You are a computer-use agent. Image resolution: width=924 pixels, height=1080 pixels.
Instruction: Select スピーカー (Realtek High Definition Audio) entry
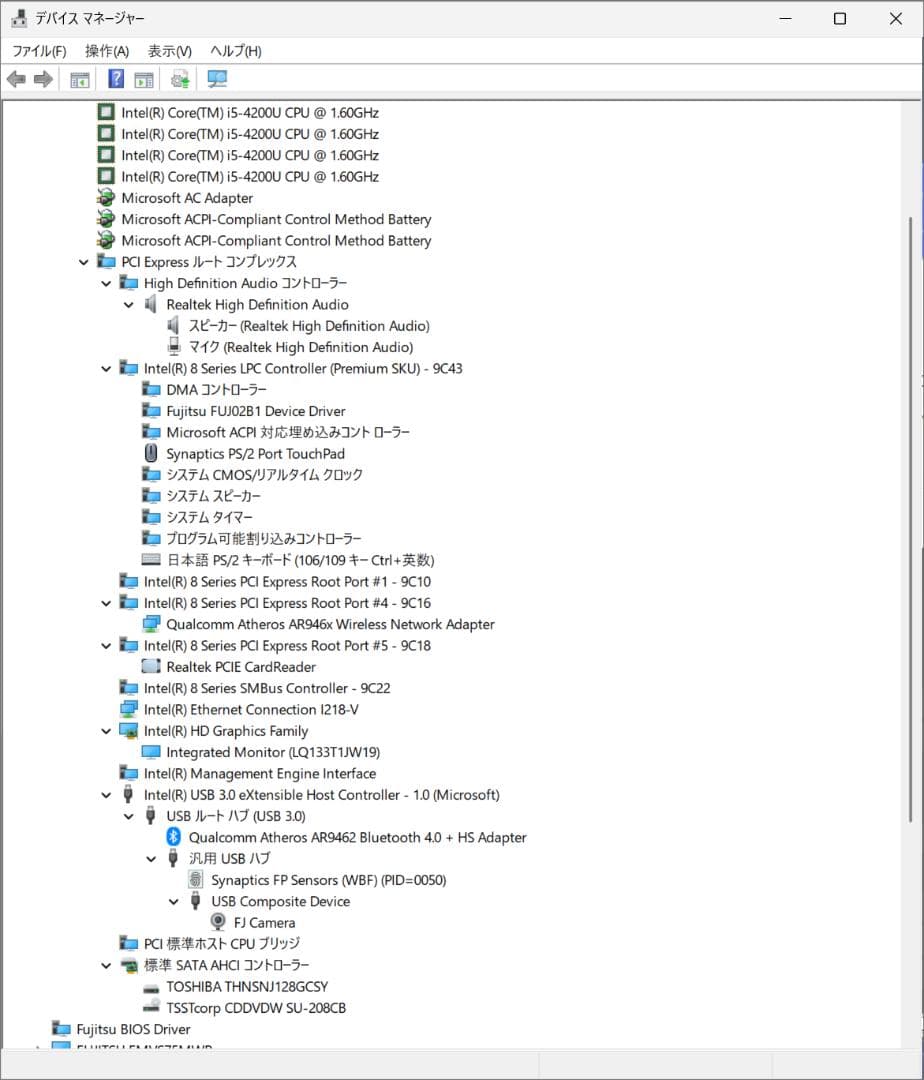coord(309,326)
